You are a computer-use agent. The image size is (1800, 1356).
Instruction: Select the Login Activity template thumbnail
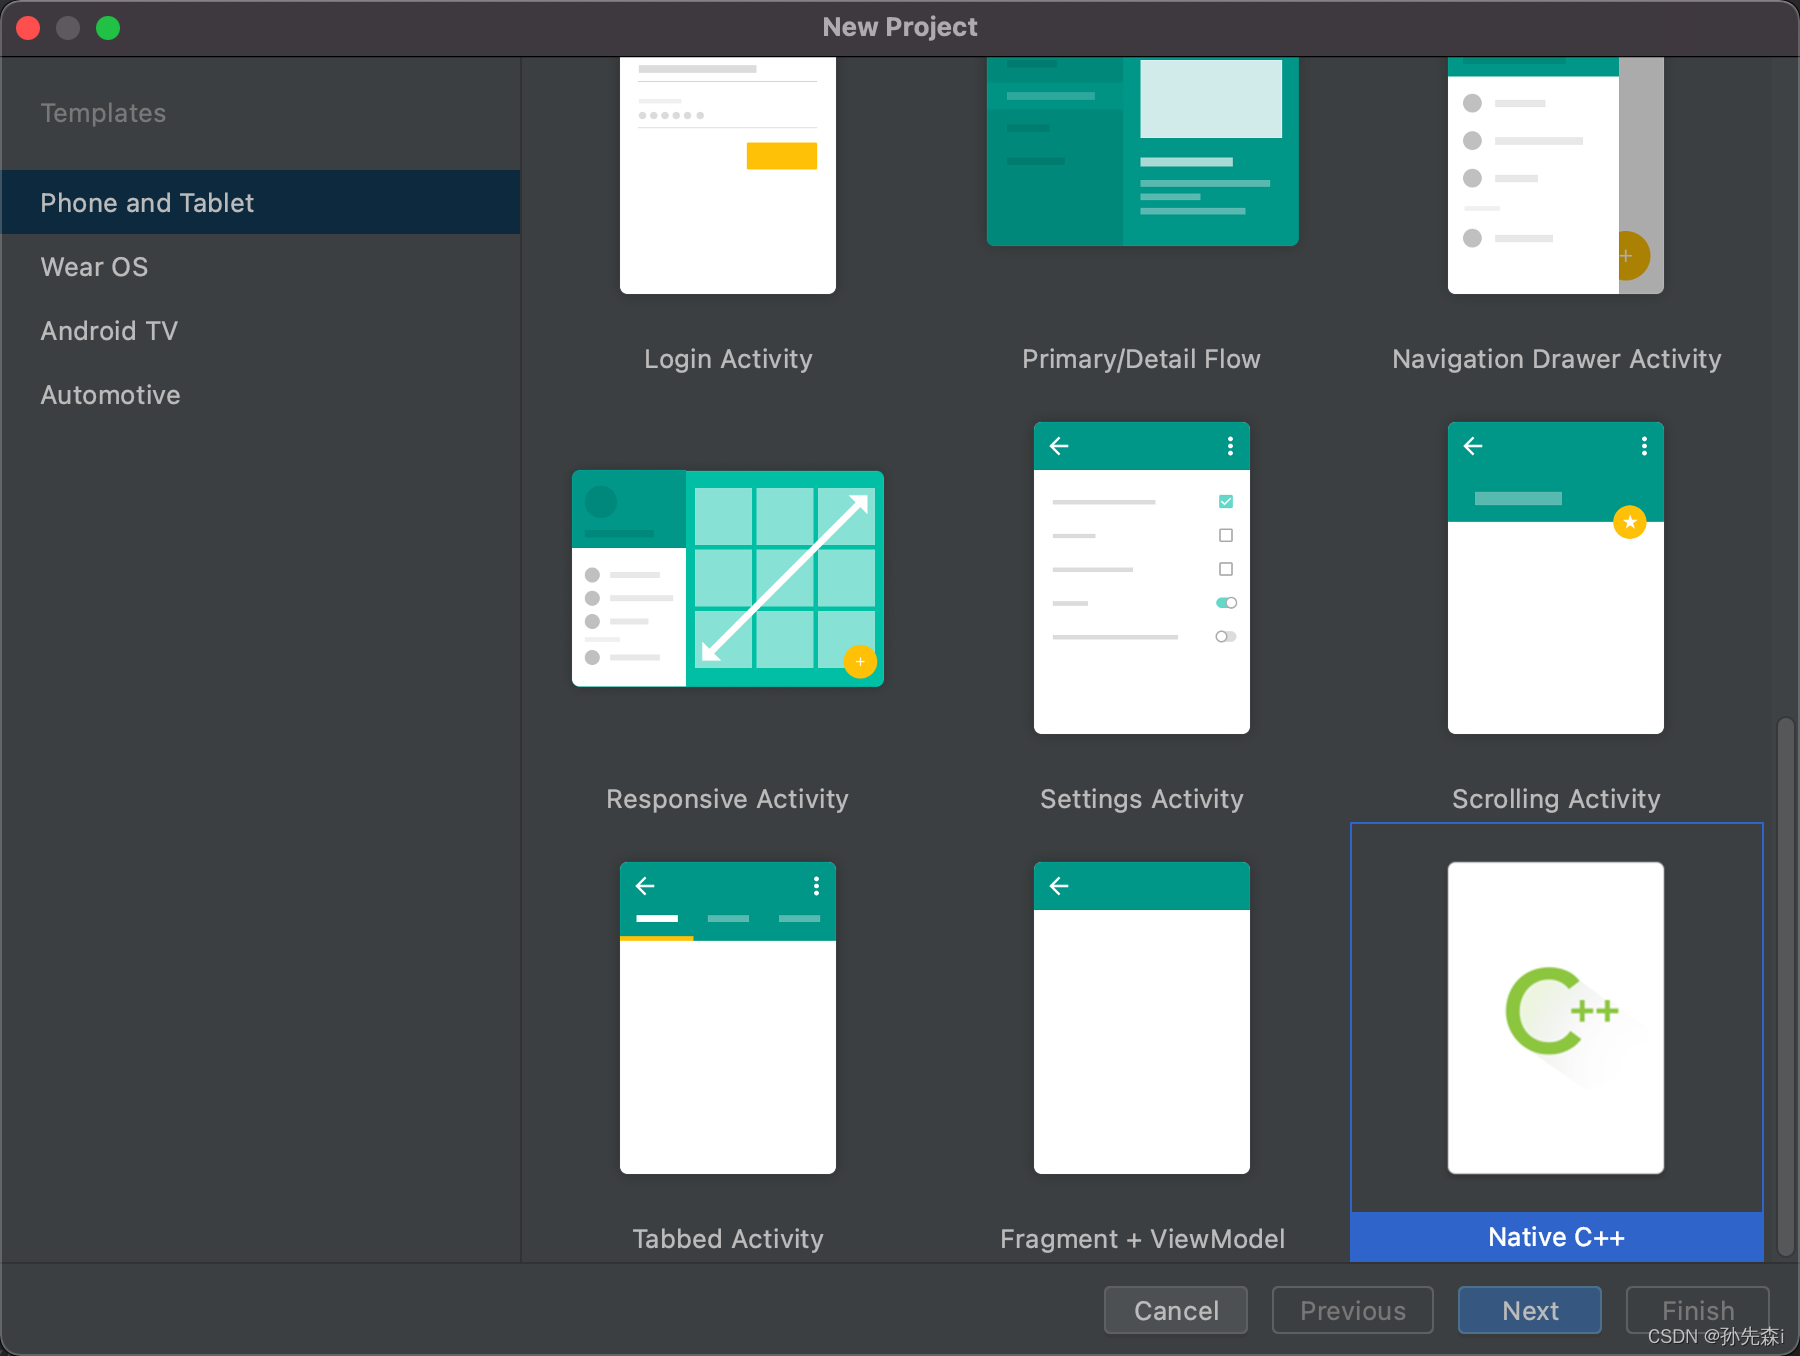pos(728,175)
